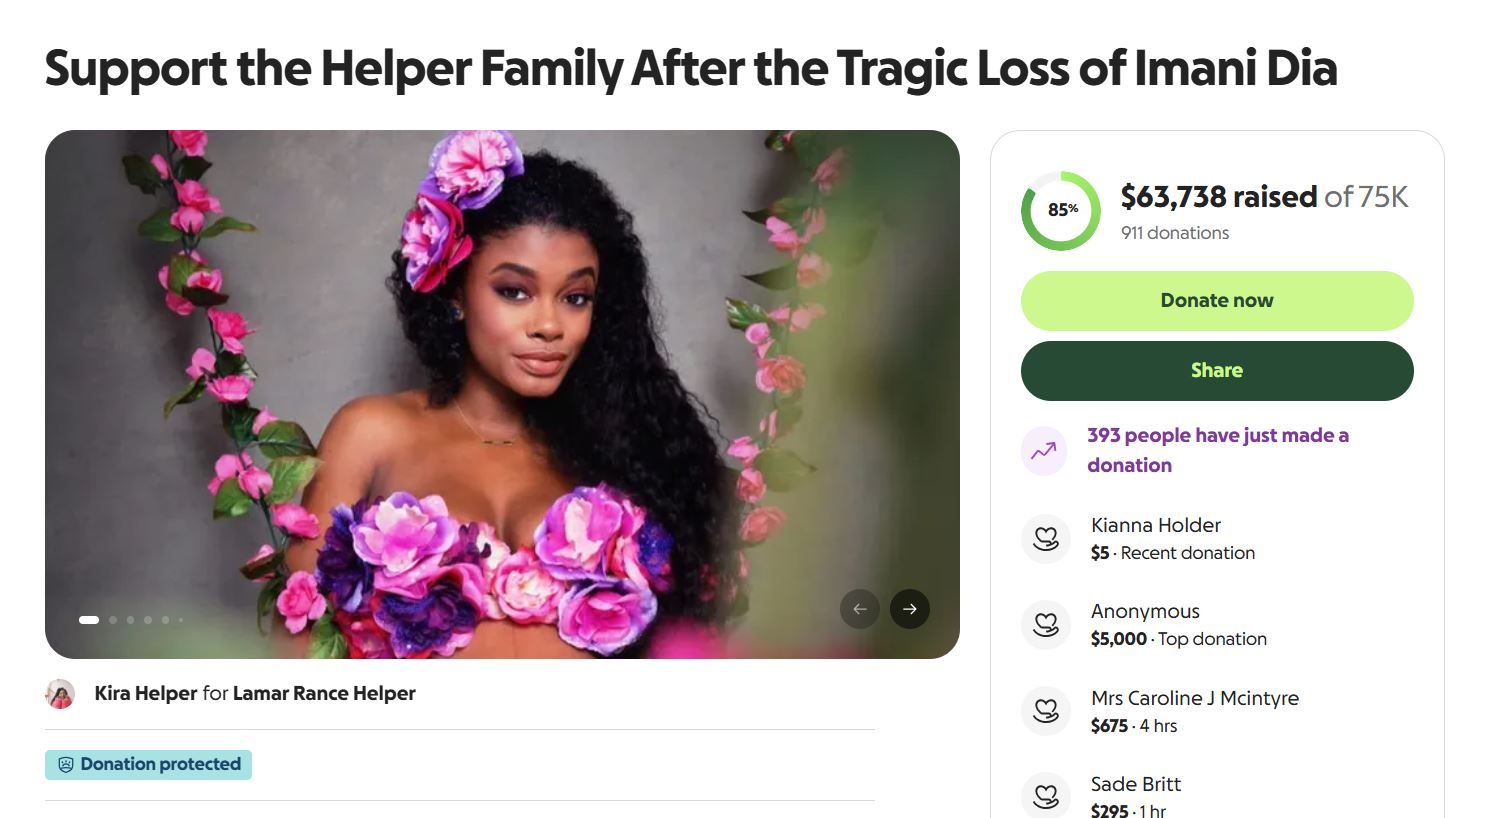
Task: Open the Kira Helper organizer name
Action: pyautogui.click(x=145, y=694)
